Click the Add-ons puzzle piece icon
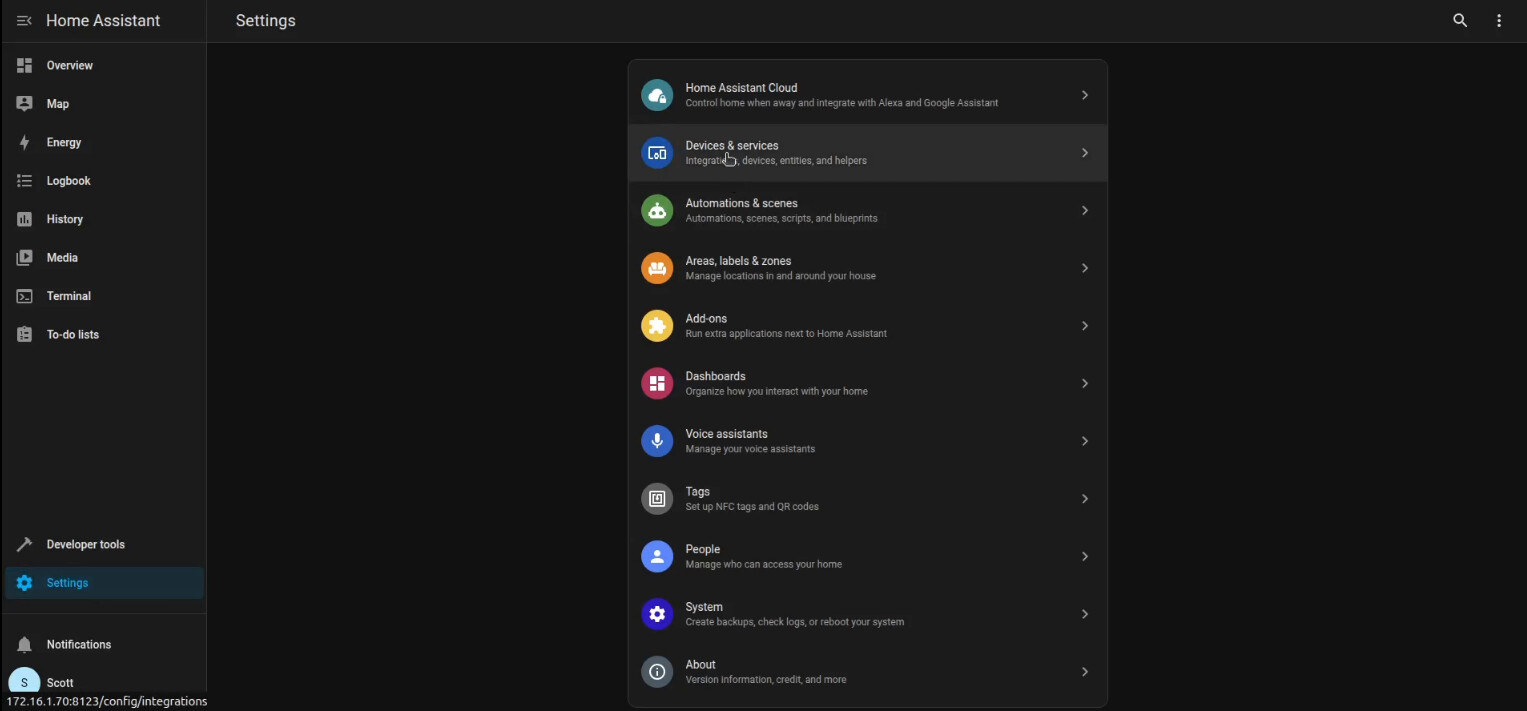1527x711 pixels. pyautogui.click(x=657, y=326)
